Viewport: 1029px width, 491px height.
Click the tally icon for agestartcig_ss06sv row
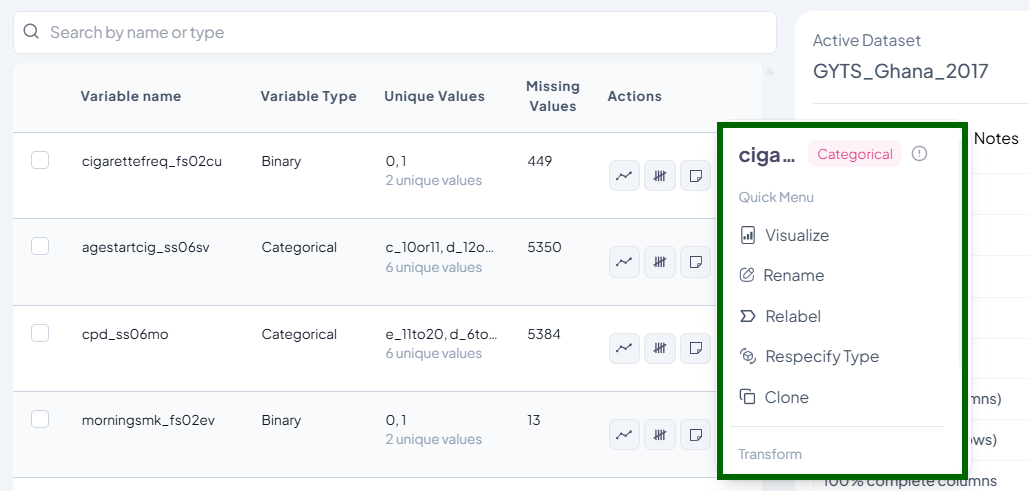coord(659,262)
